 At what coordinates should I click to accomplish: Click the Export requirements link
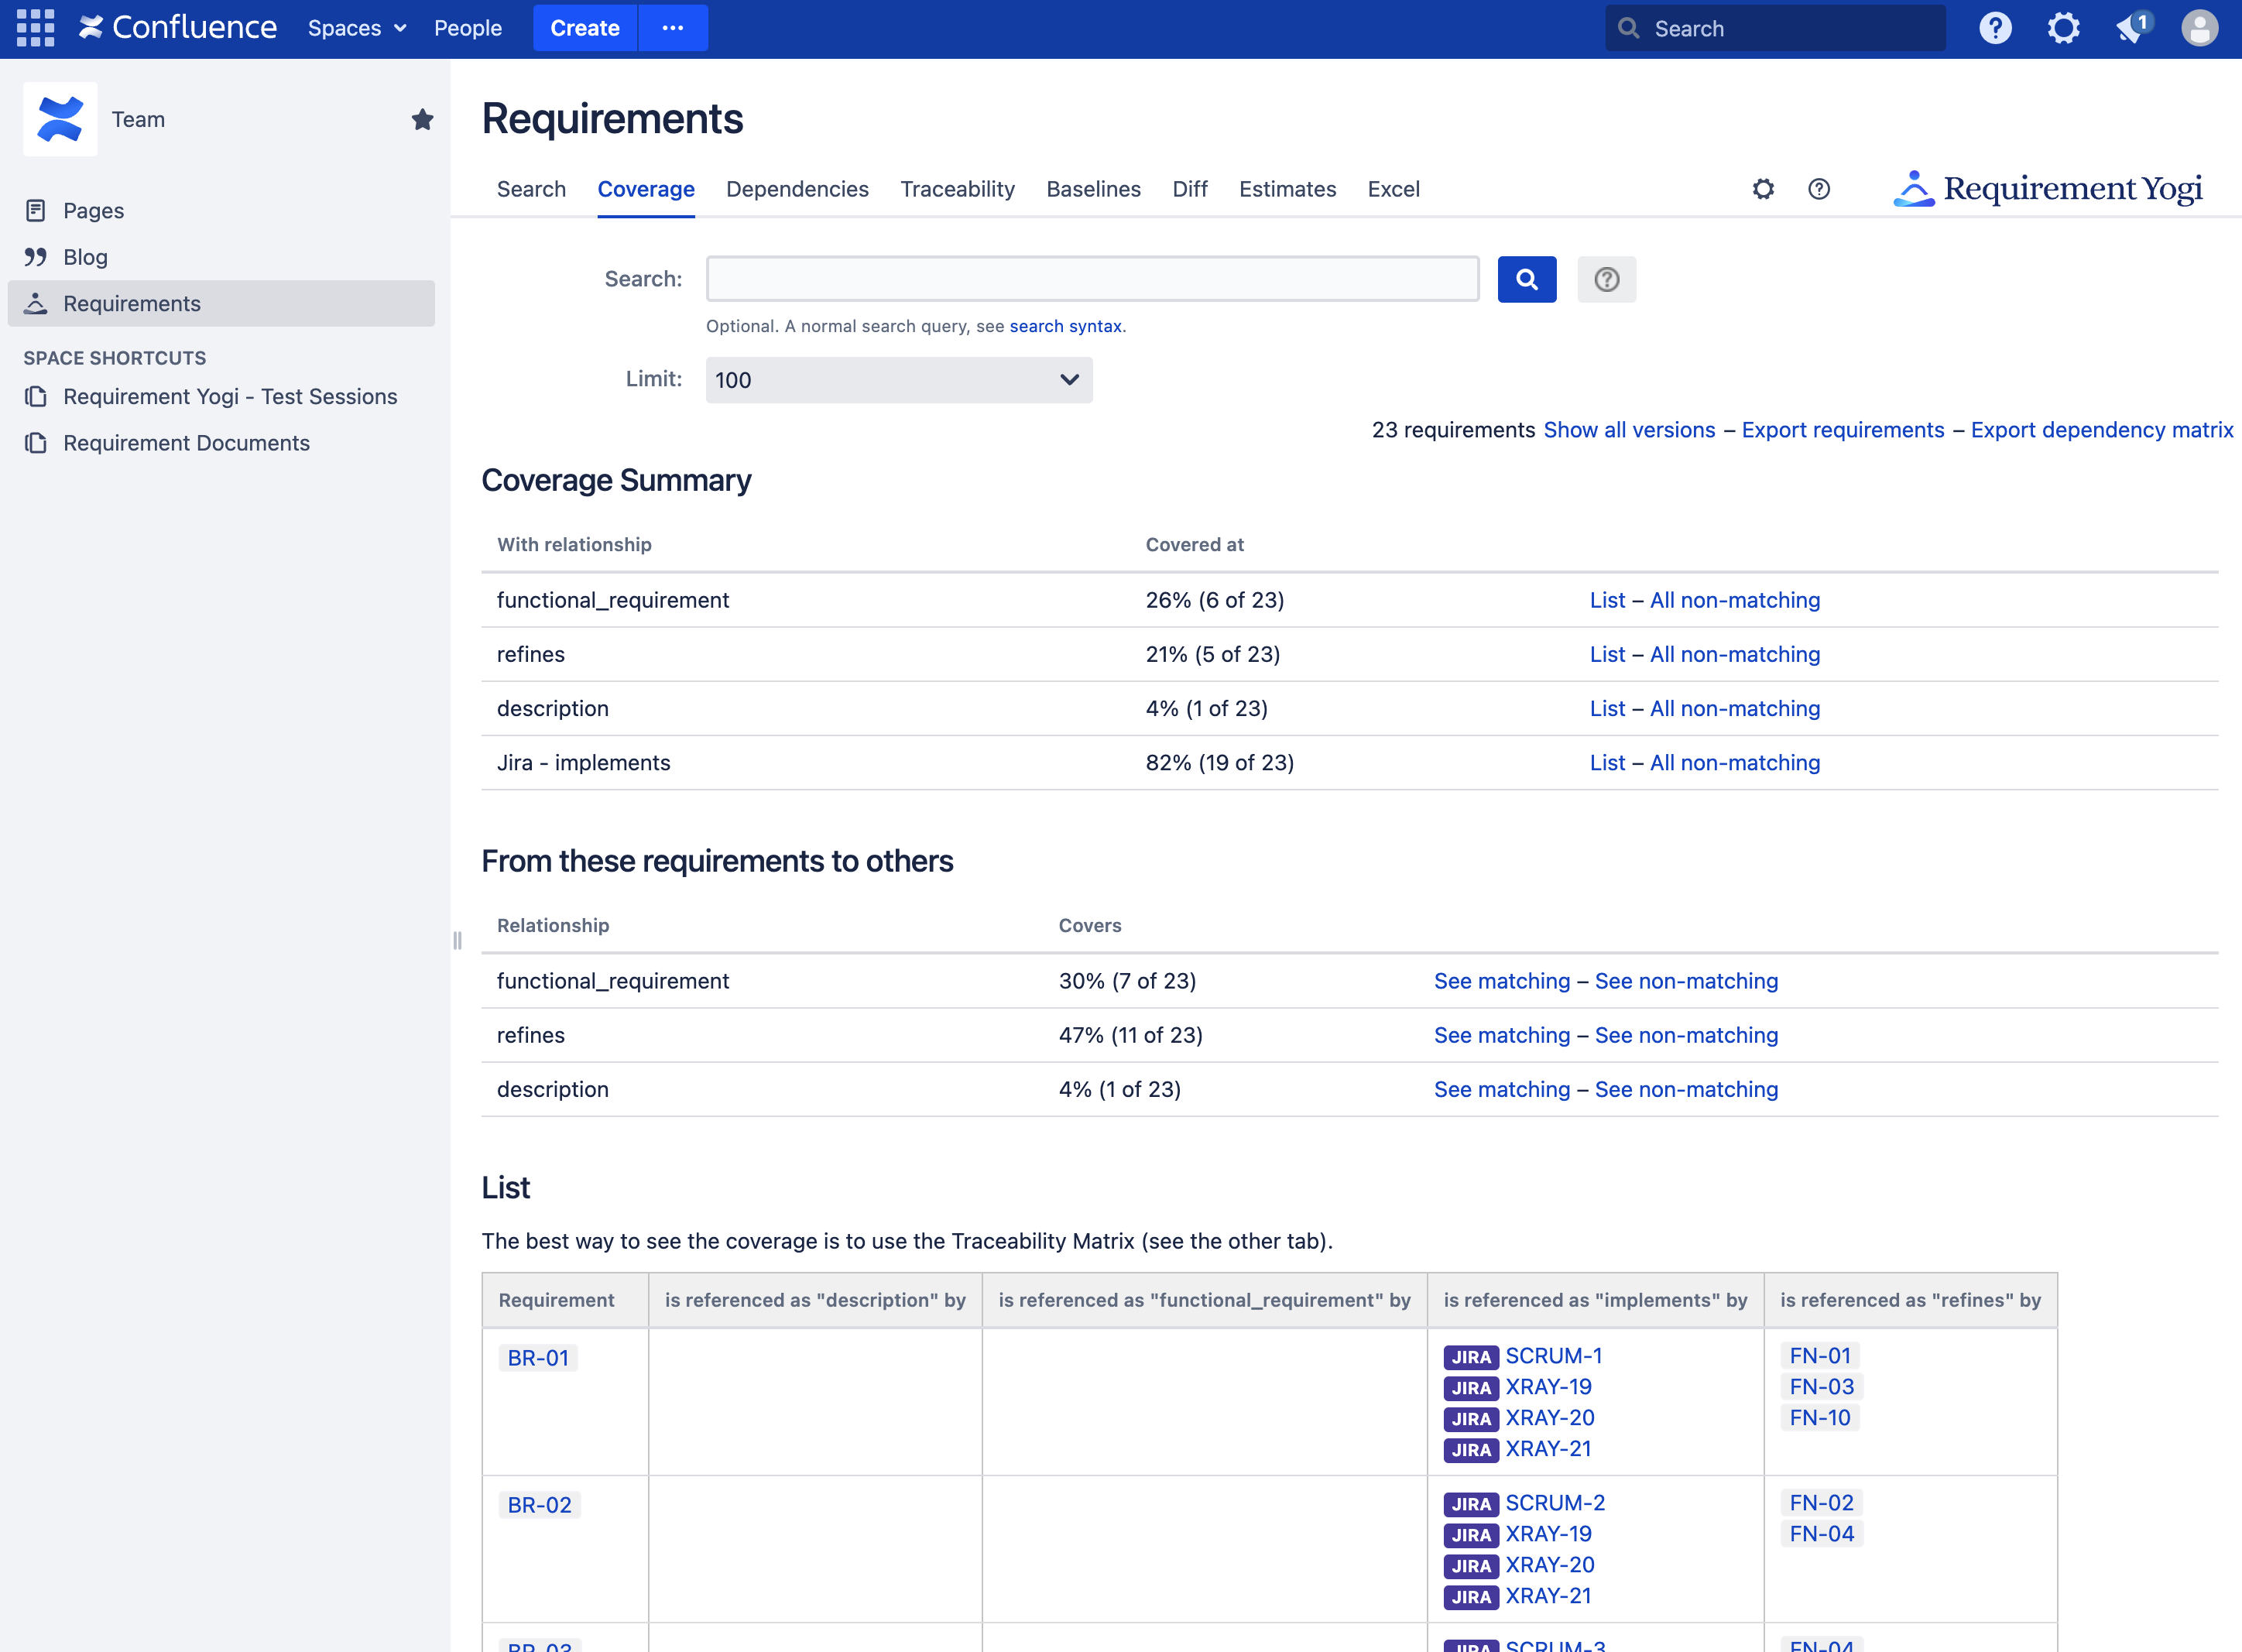coord(1842,430)
